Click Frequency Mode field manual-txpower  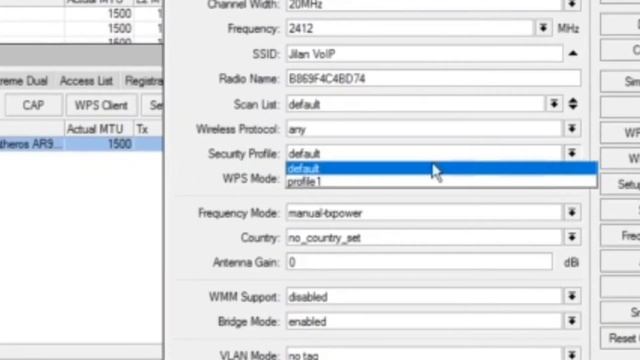click(x=424, y=213)
